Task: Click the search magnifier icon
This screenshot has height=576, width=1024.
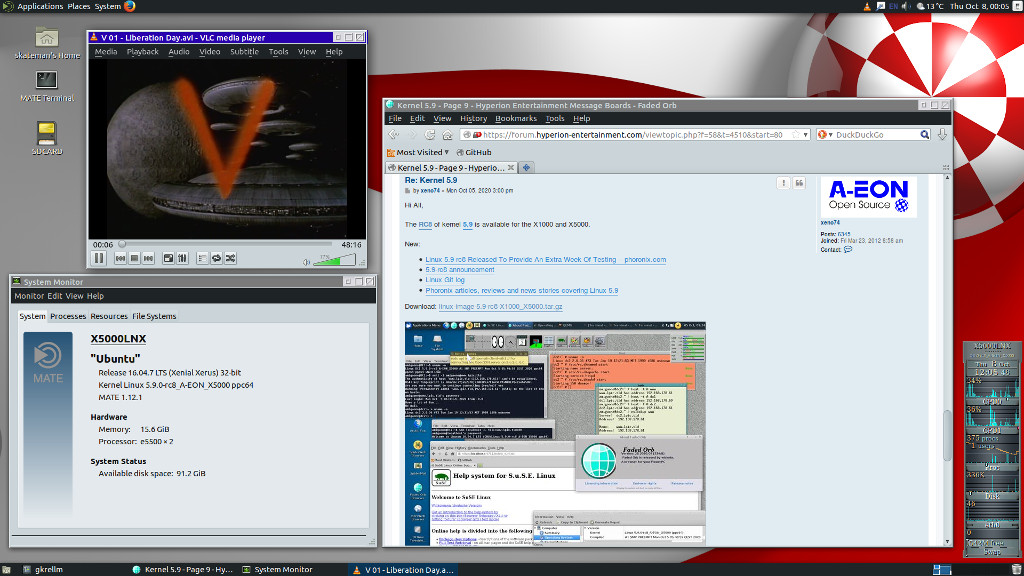Action: (x=925, y=135)
